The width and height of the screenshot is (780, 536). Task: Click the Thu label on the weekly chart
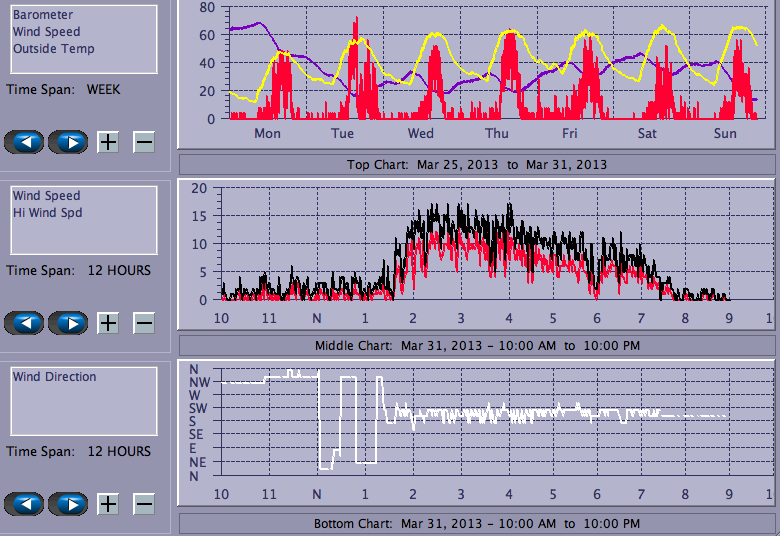496,134
